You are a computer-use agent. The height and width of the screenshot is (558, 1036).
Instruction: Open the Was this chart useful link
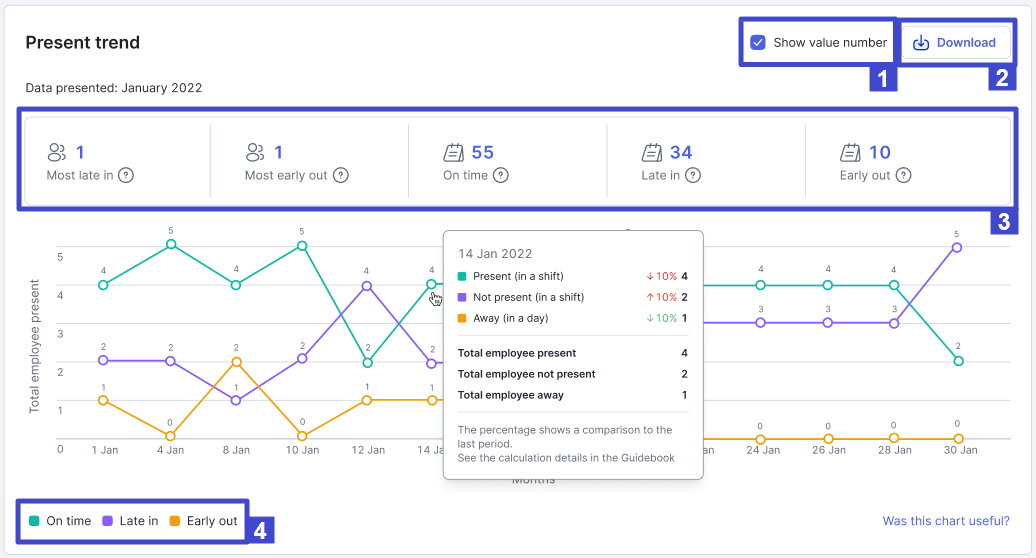(x=945, y=521)
